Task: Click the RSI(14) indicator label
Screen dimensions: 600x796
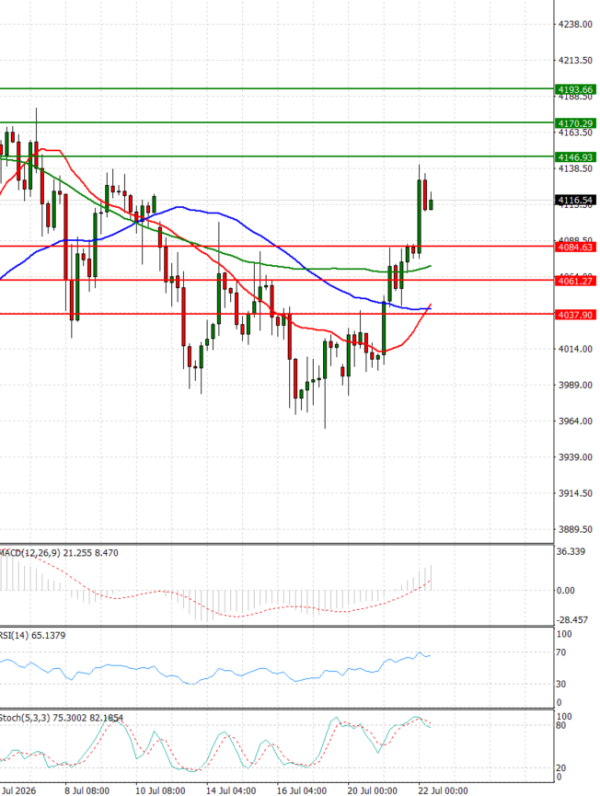Action: point(14,635)
